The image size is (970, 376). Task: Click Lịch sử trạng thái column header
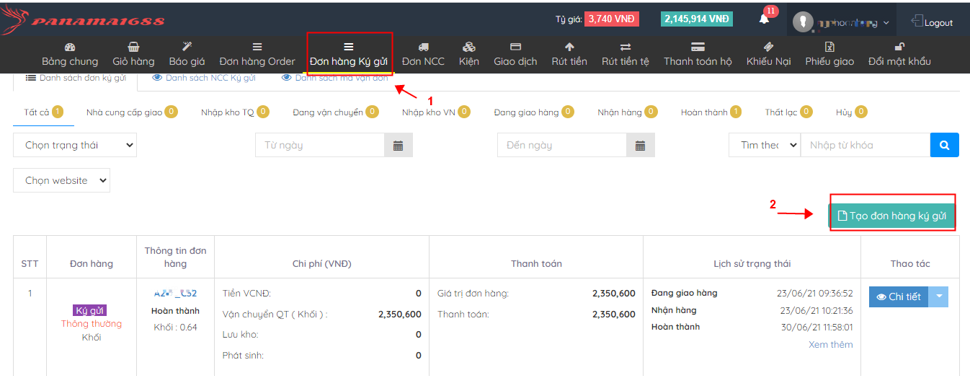tap(752, 263)
